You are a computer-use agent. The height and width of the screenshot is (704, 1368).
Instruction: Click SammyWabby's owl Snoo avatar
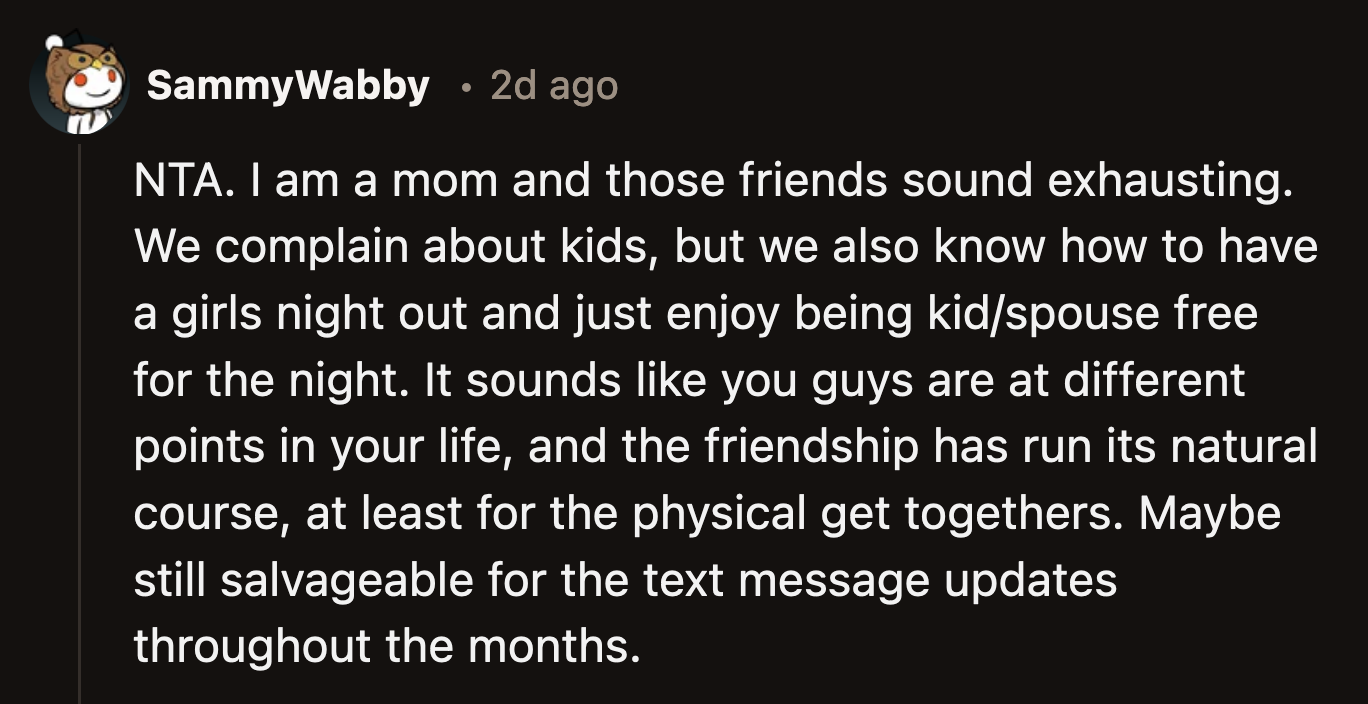[x=78, y=87]
